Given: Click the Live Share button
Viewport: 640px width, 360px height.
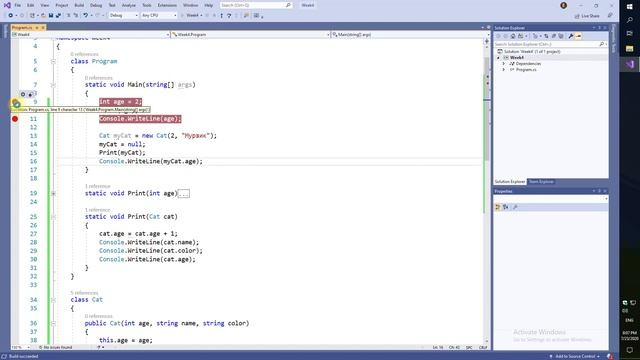Looking at the screenshot, I should 587,16.
